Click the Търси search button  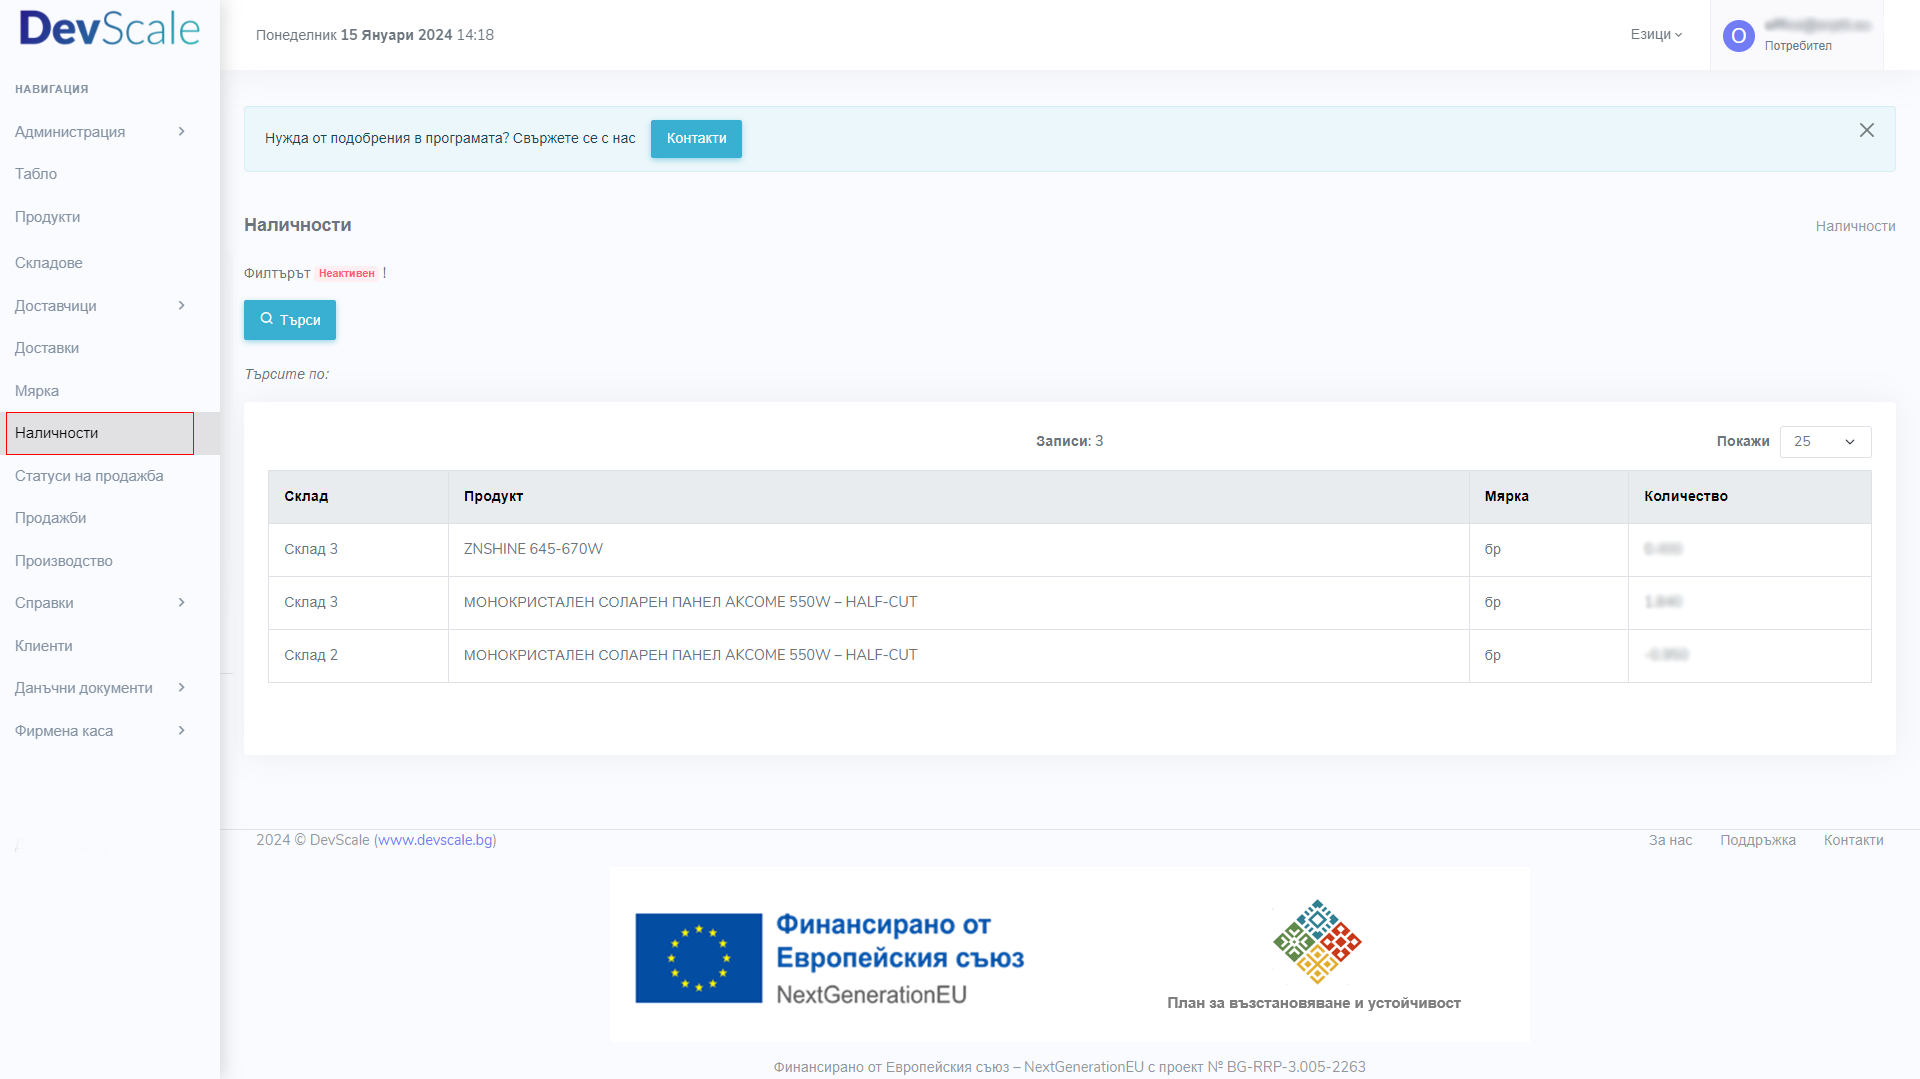pyautogui.click(x=290, y=320)
